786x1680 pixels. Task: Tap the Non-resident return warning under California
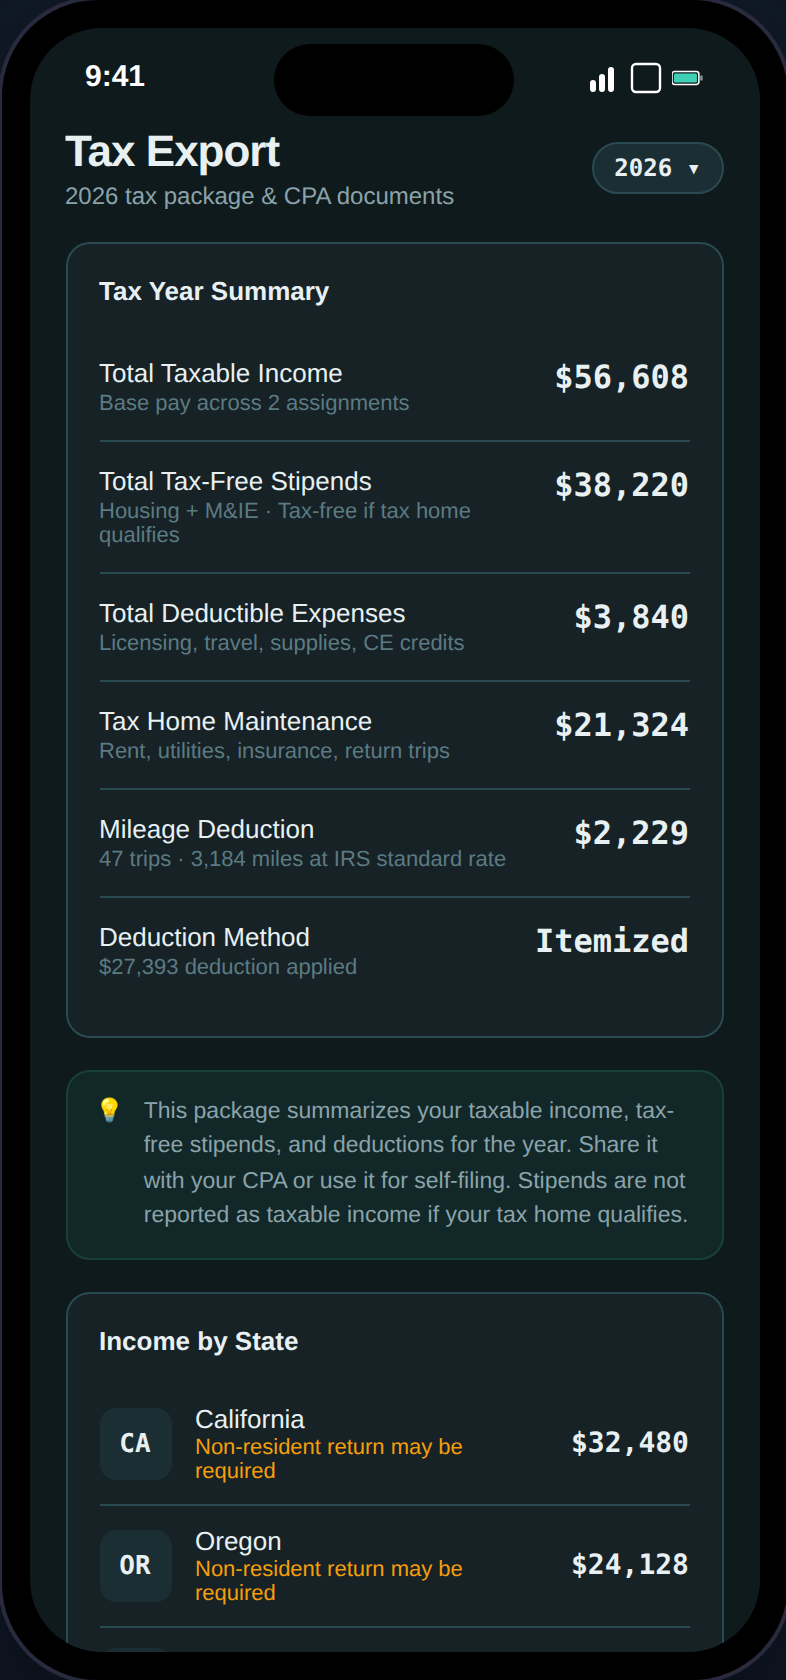(x=329, y=1458)
